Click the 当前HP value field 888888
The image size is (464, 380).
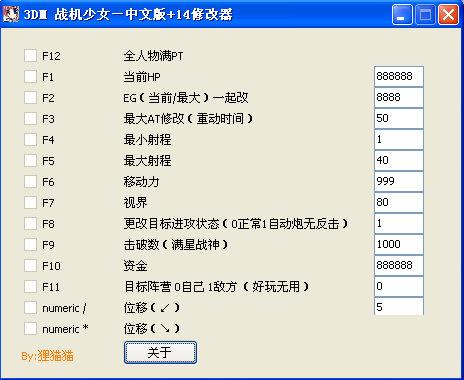tap(399, 76)
